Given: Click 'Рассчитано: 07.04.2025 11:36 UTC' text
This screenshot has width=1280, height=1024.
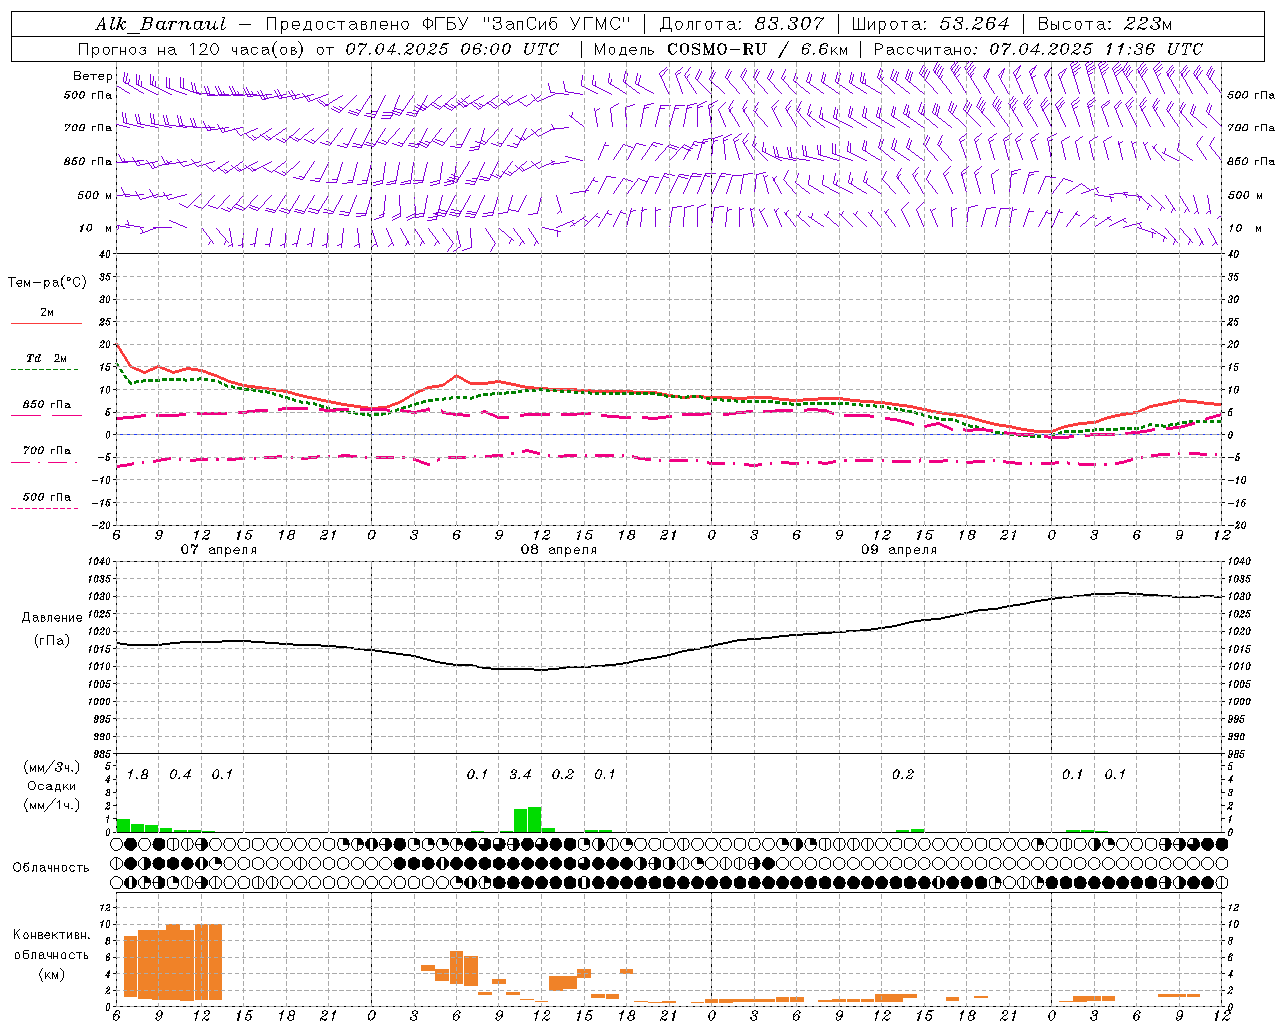Looking at the screenshot, I should (x=1038, y=49).
